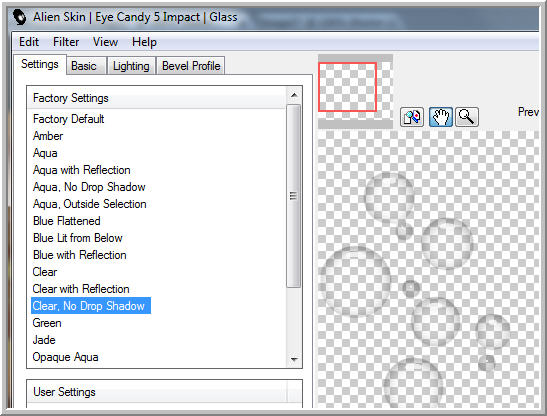Switch to the Bevel Profile tab
Screen dimensions: 547x416
pyautogui.click(x=191, y=66)
